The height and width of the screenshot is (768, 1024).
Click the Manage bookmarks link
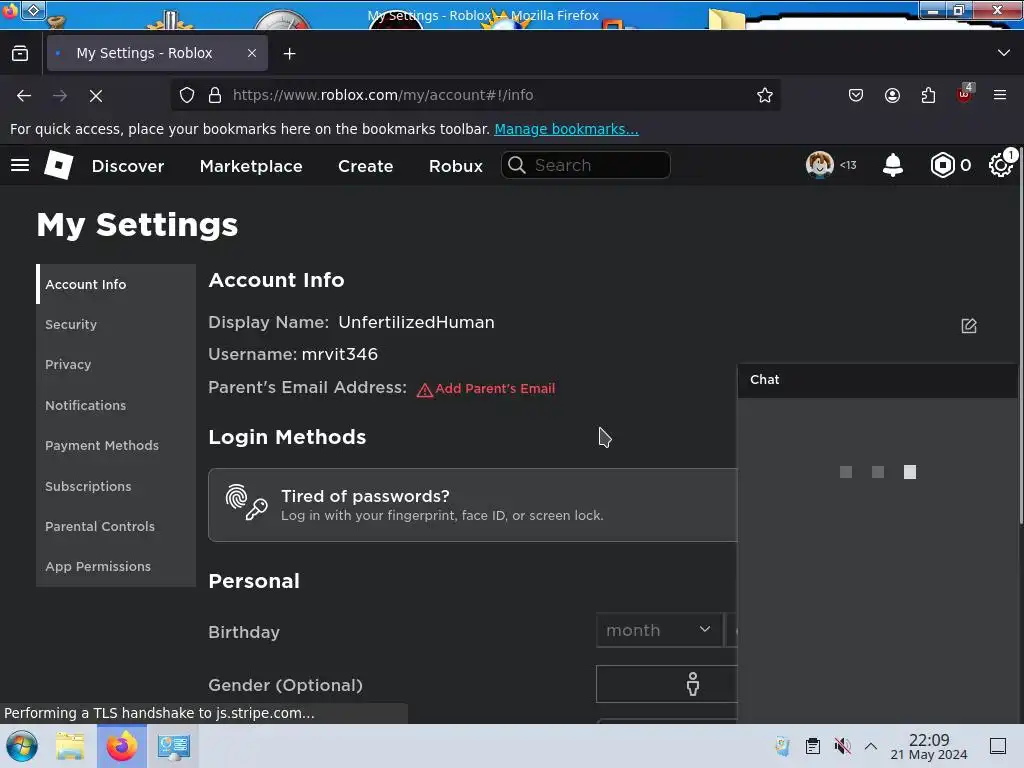coord(566,129)
